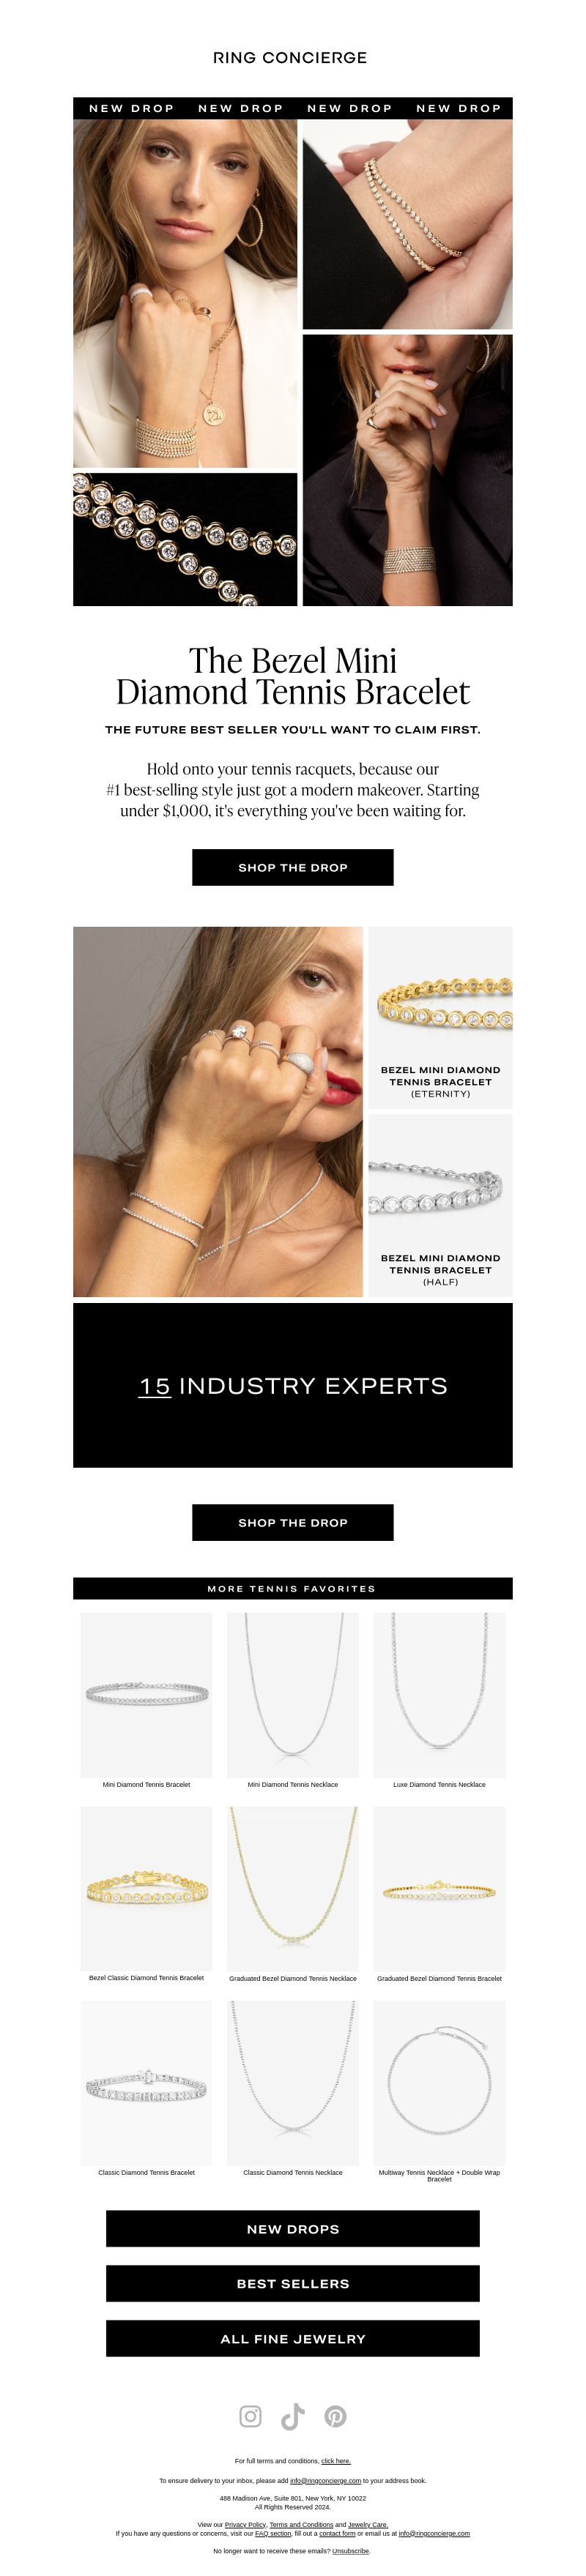Open the Instagram social icon
The height and width of the screenshot is (2576, 586).
250,2416
